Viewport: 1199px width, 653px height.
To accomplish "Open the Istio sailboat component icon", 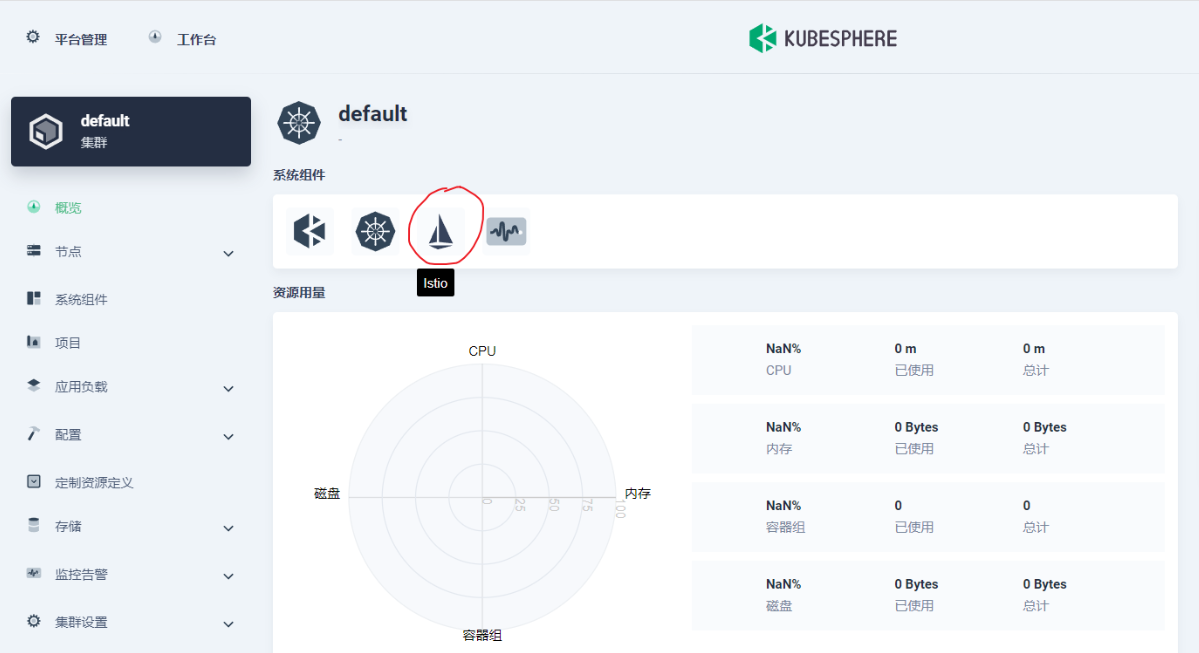I will tap(440, 232).
